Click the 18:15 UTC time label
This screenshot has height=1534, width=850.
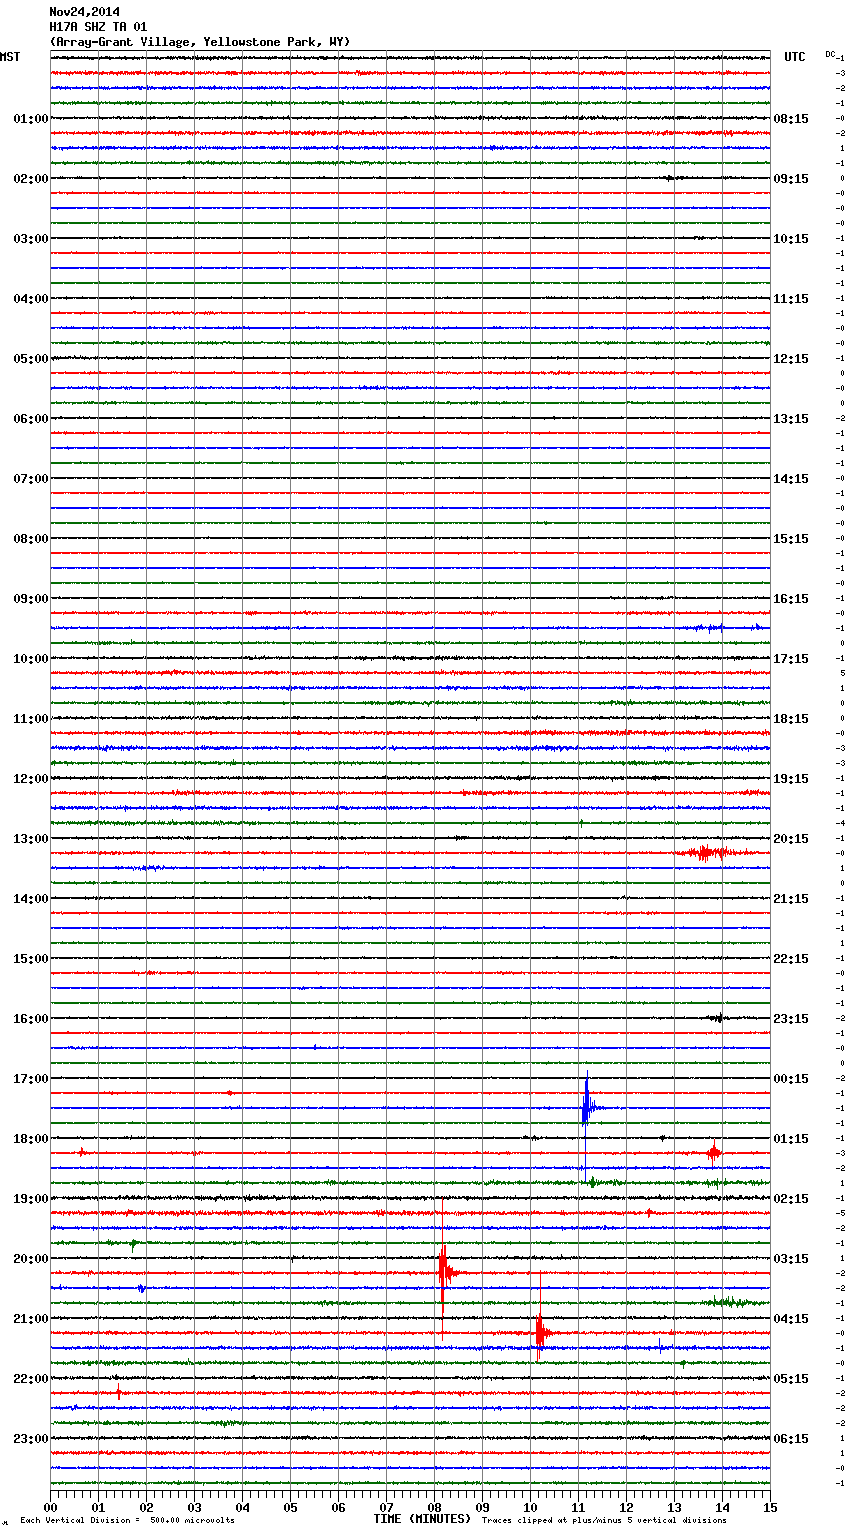[x=791, y=719]
